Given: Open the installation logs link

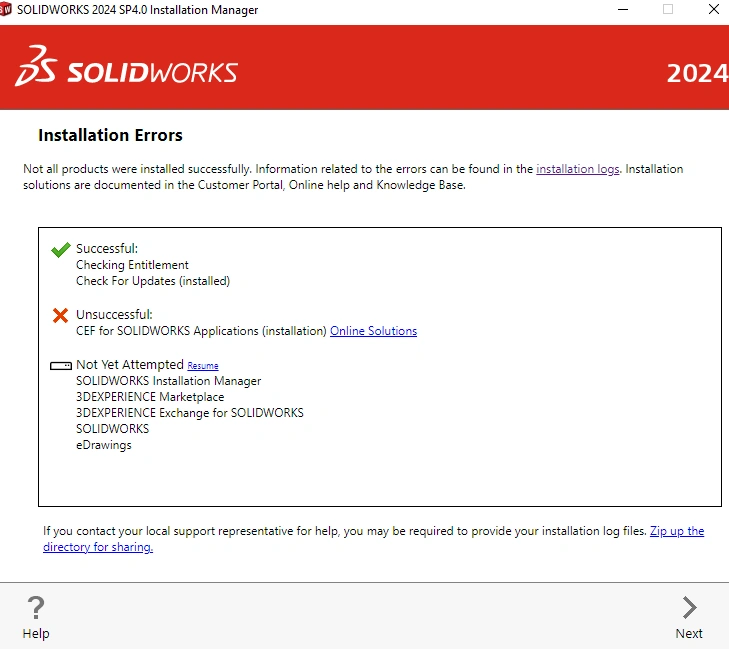Looking at the screenshot, I should click(x=577, y=169).
